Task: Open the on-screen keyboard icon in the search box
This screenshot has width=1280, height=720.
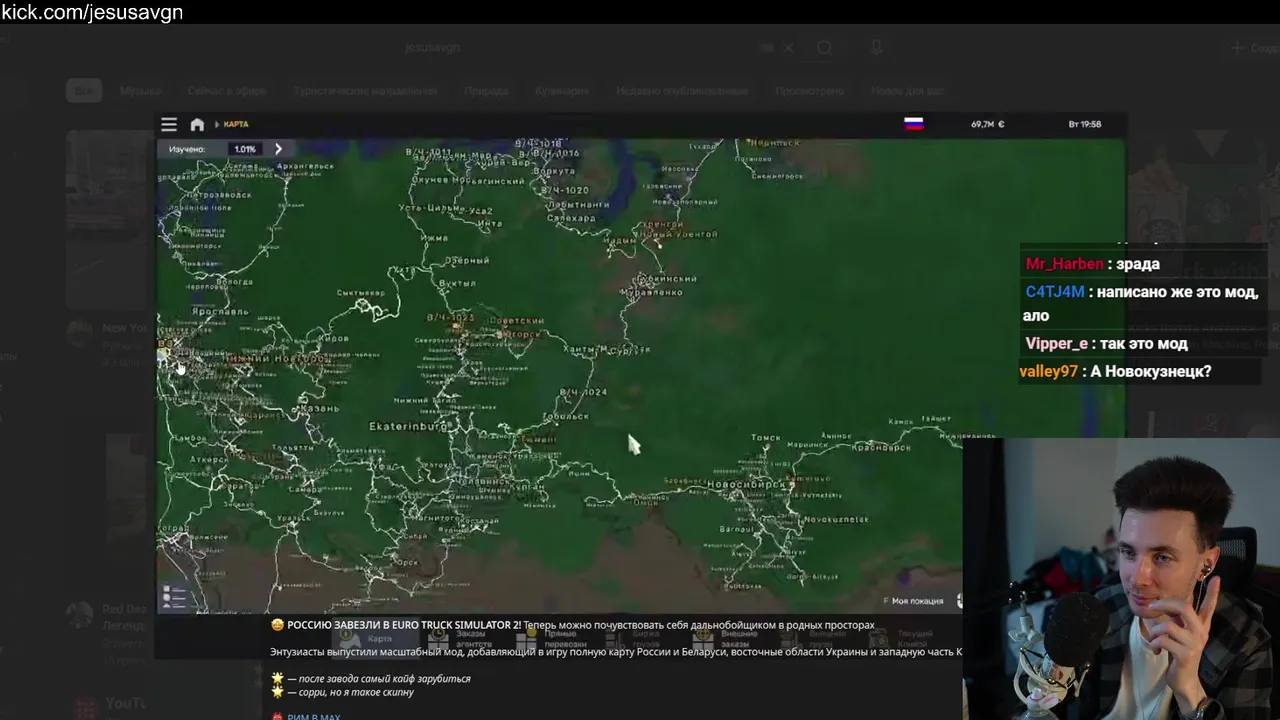Action: tap(767, 47)
